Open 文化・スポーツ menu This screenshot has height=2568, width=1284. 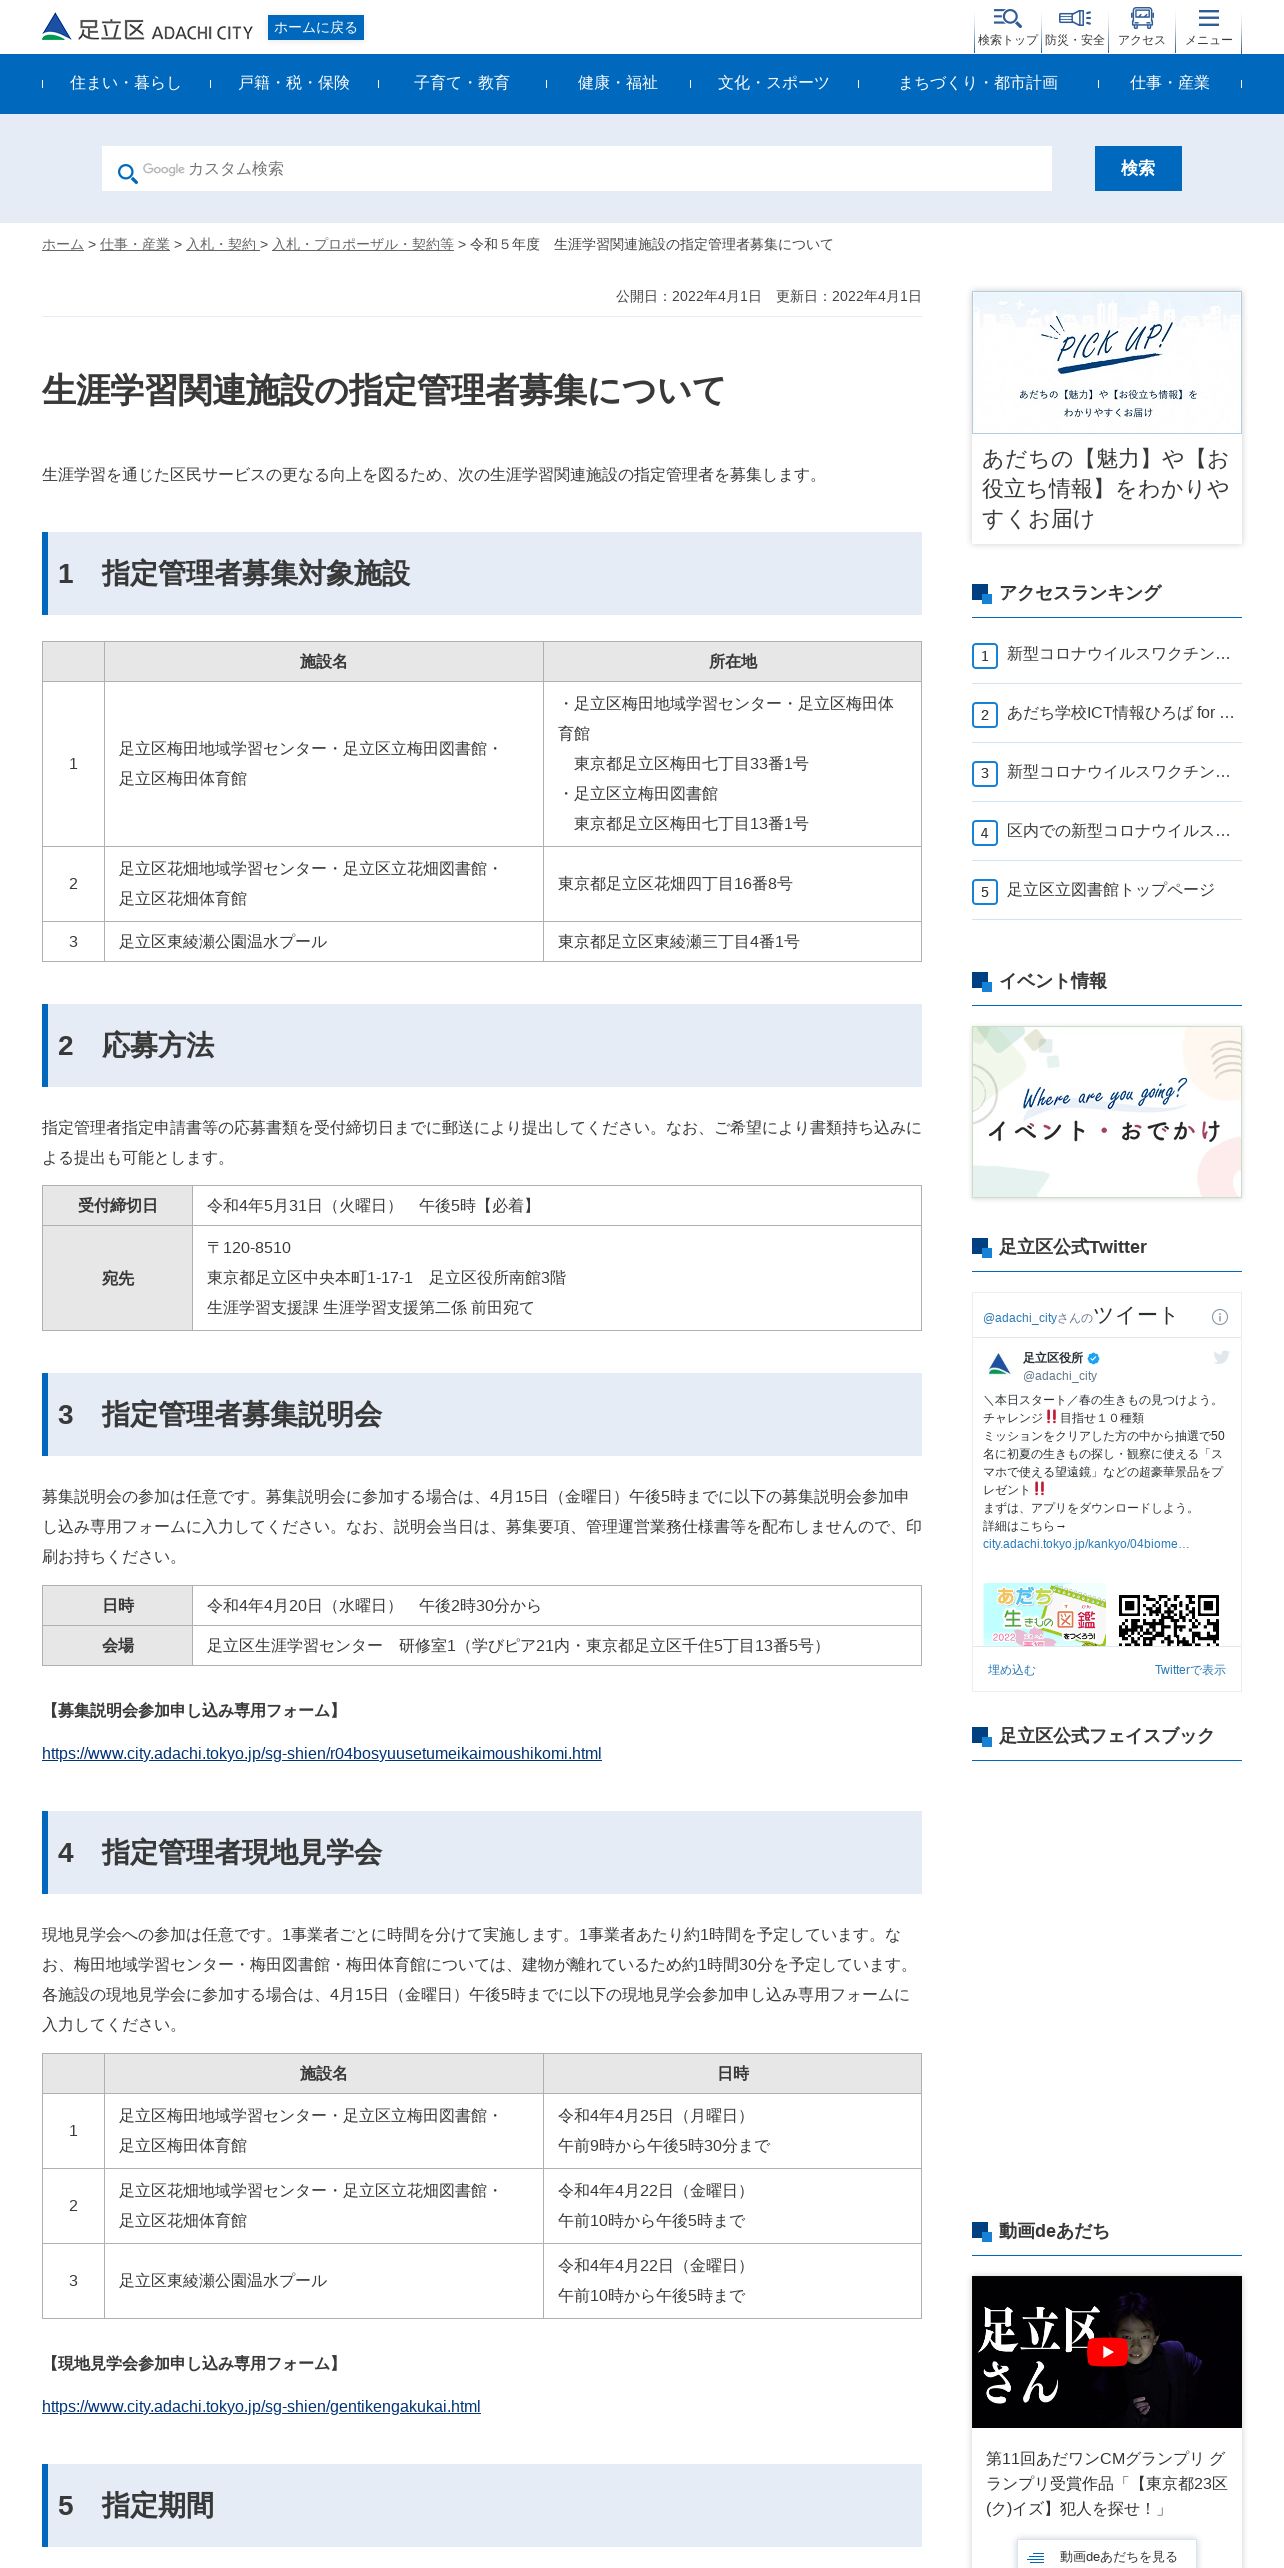[x=774, y=83]
